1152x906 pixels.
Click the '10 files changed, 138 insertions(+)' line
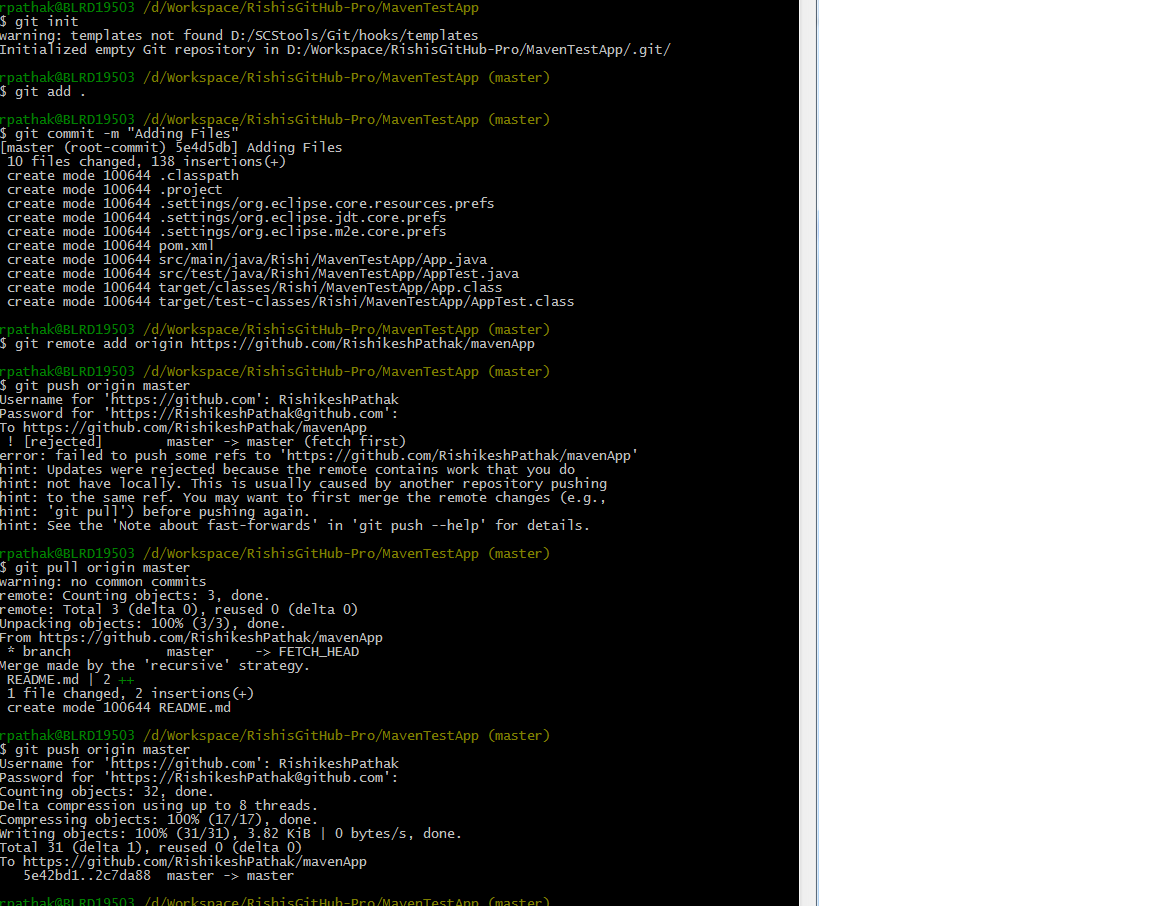(146, 161)
